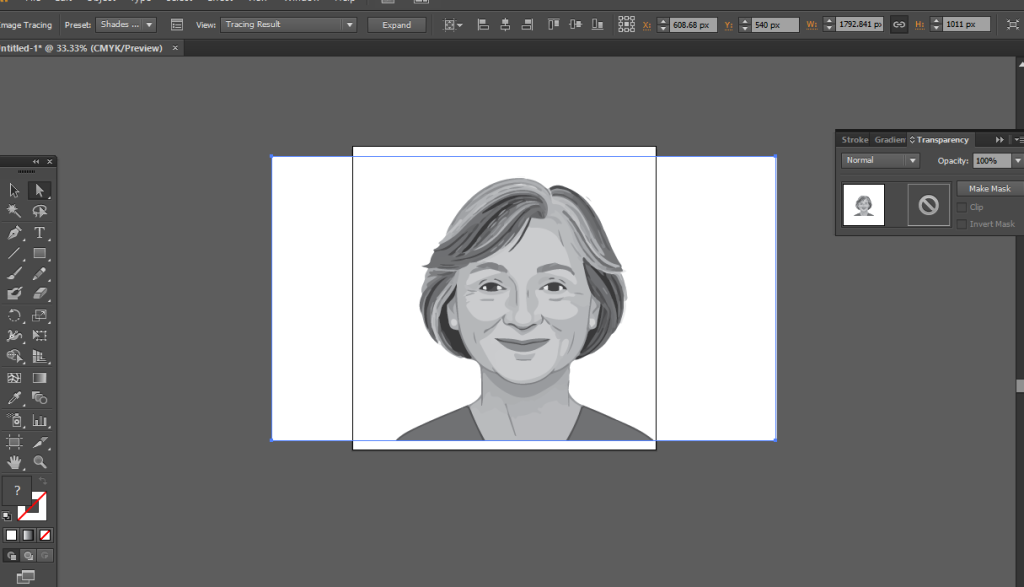This screenshot has width=1024, height=587.
Task: Select the Hand tool
Action: tap(14, 462)
